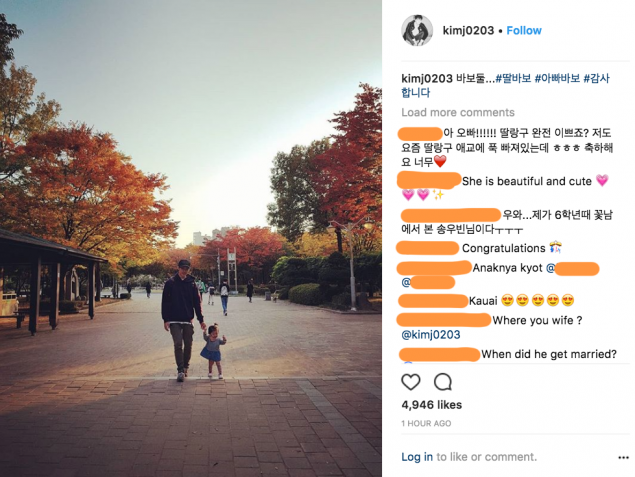Click the redacted mention after Anaknya kyot
The width and height of the screenshot is (635, 477).
coord(577,268)
